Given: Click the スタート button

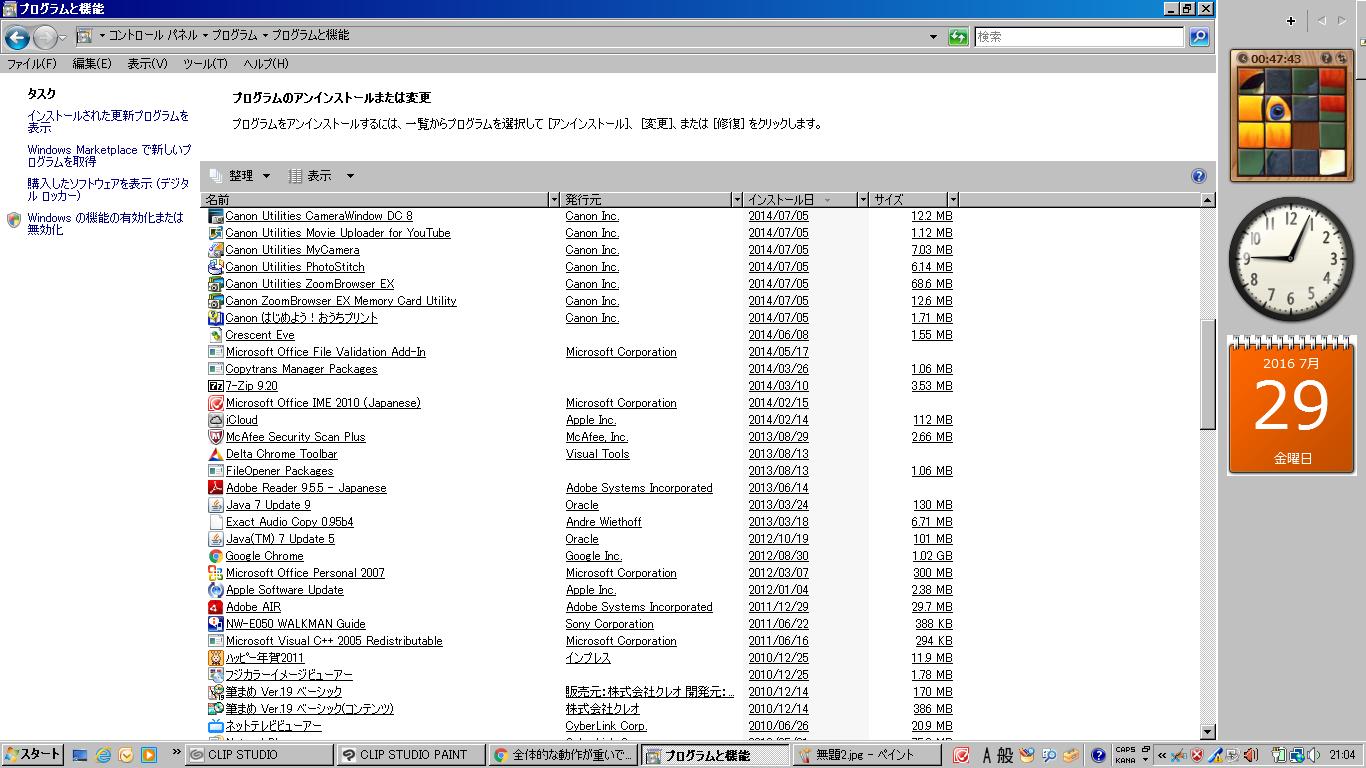Looking at the screenshot, I should (33, 755).
